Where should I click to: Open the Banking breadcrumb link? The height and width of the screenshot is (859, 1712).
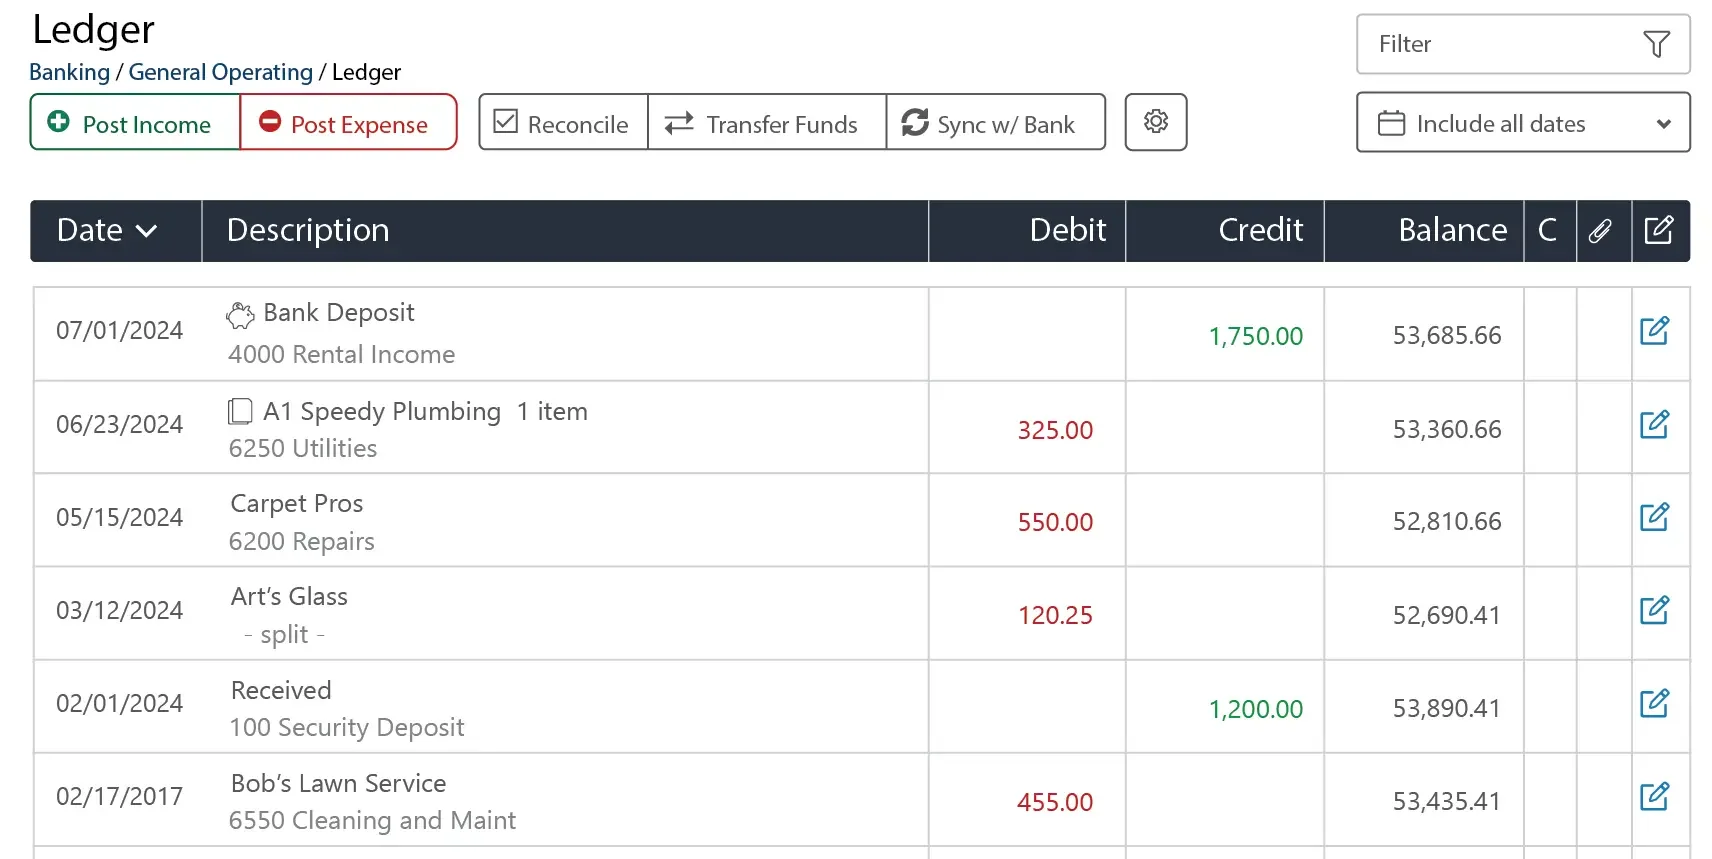(x=69, y=72)
